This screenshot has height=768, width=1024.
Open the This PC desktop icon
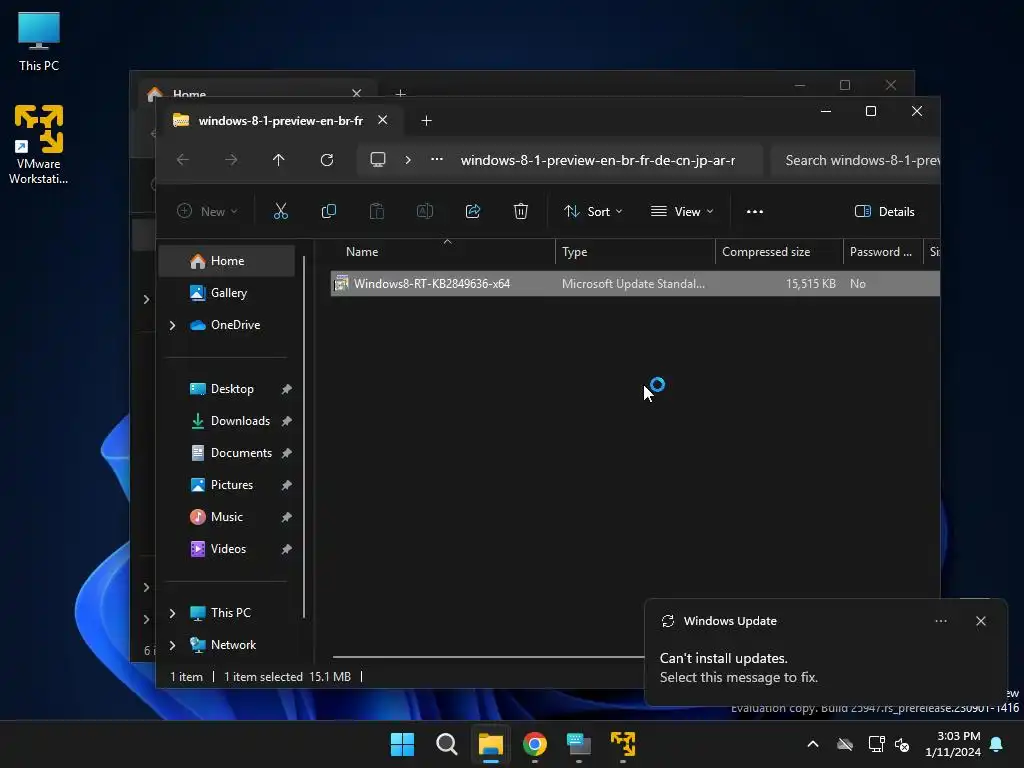[39, 41]
